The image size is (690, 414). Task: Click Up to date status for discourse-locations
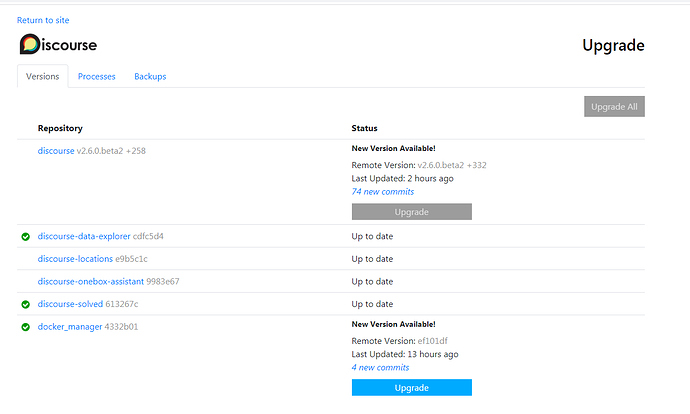coord(372,259)
